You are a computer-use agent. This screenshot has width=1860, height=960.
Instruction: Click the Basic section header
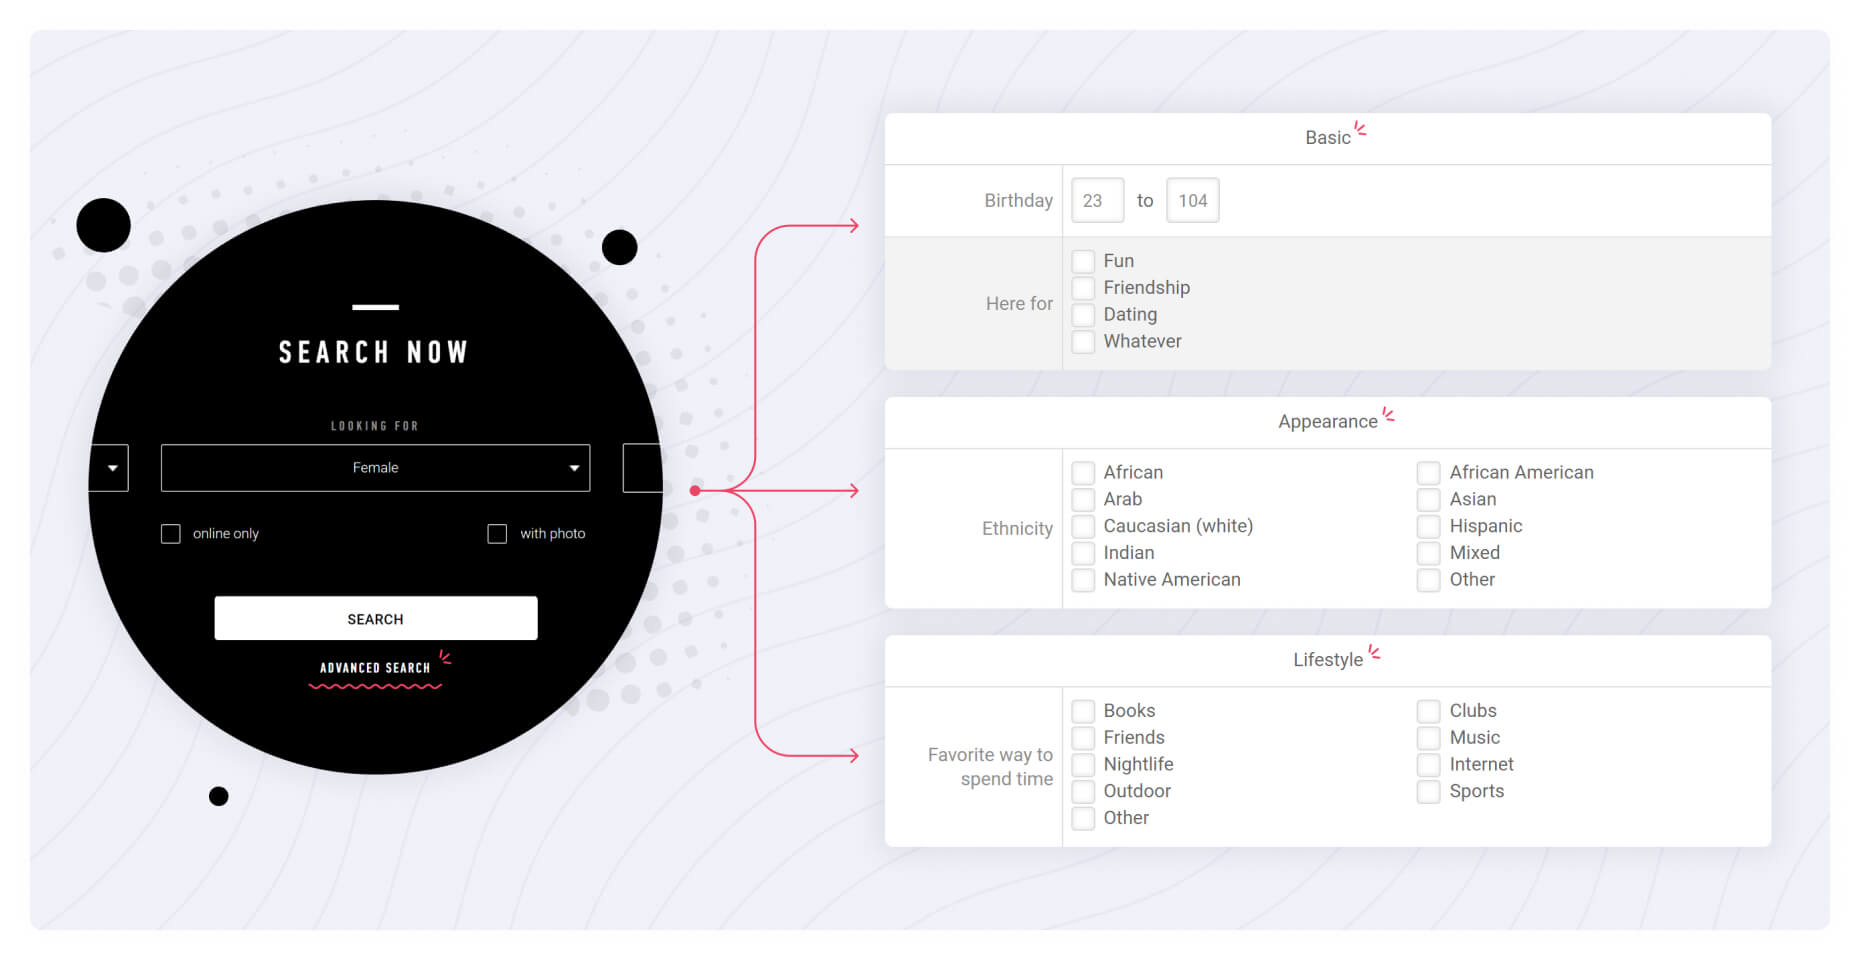(1327, 138)
